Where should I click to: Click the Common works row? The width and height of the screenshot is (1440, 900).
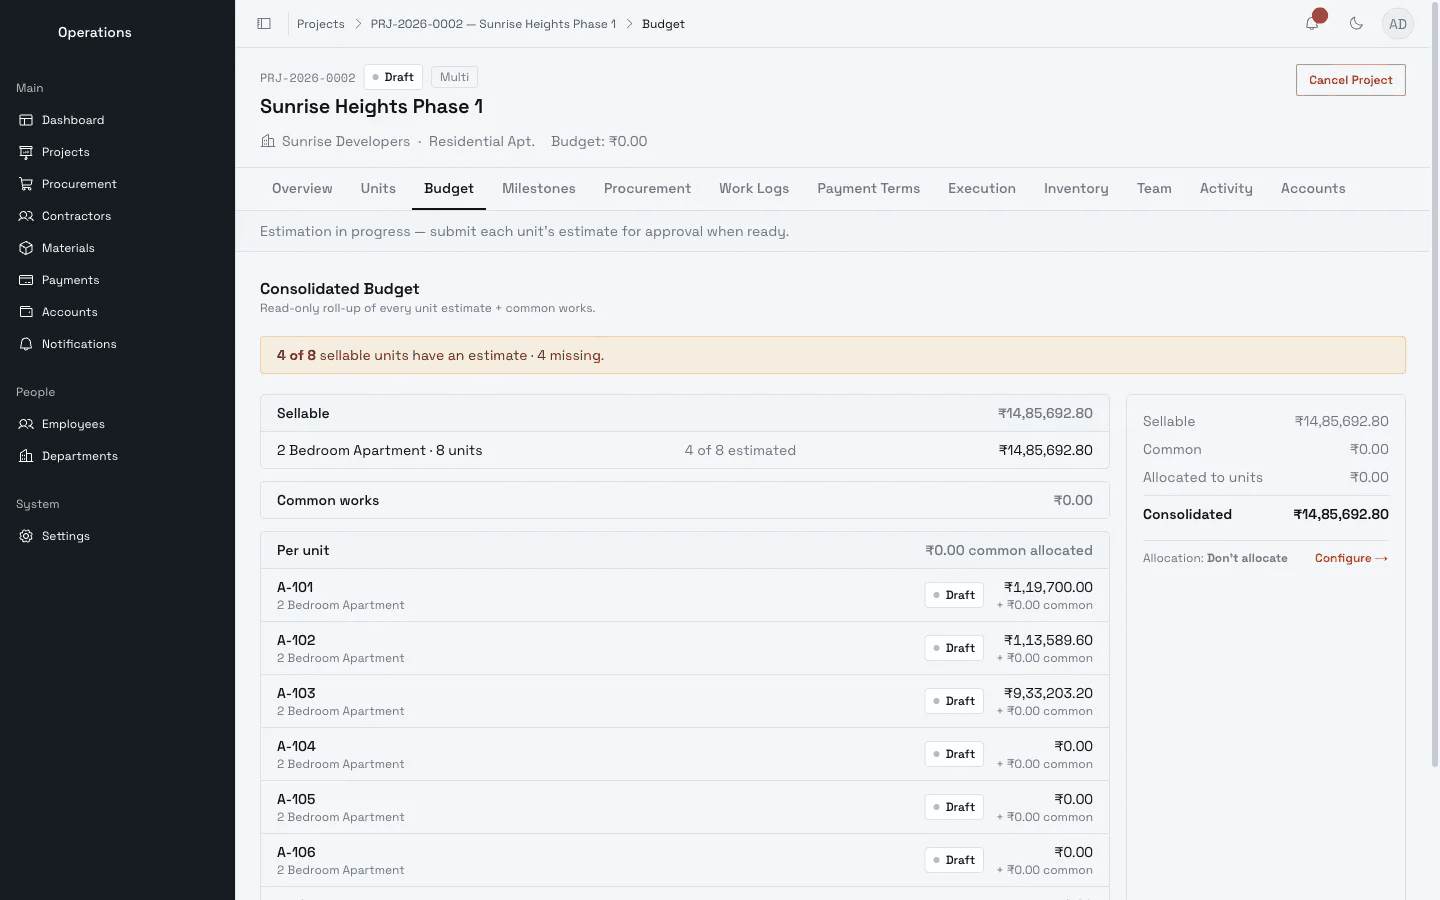pos(685,500)
